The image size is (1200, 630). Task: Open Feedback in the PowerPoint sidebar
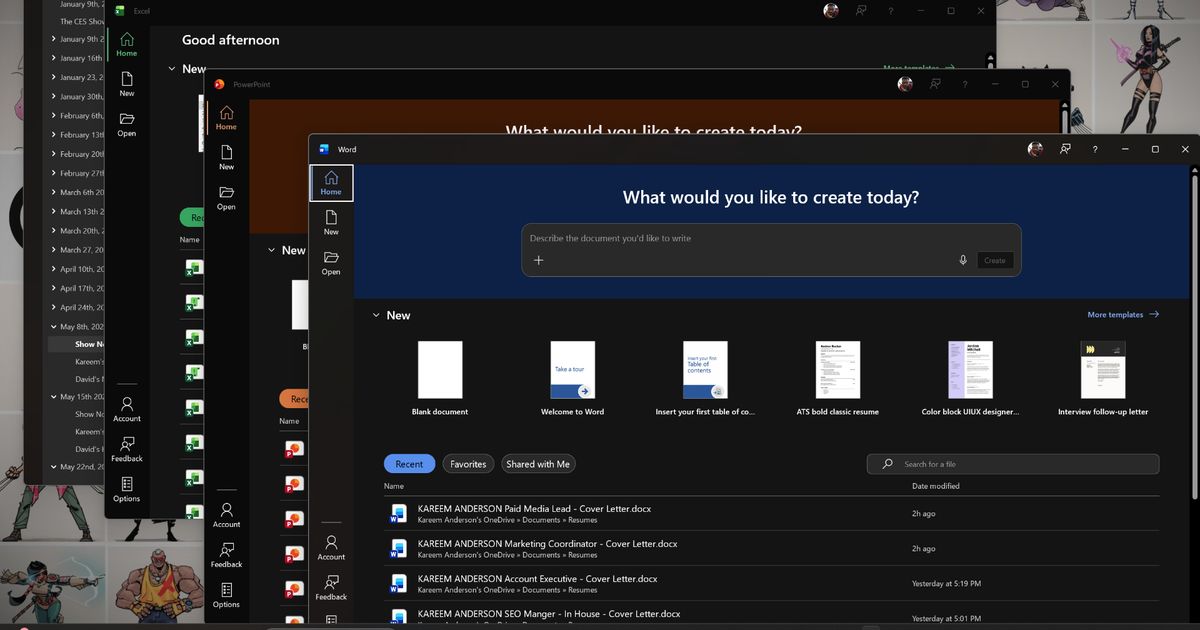click(226, 555)
